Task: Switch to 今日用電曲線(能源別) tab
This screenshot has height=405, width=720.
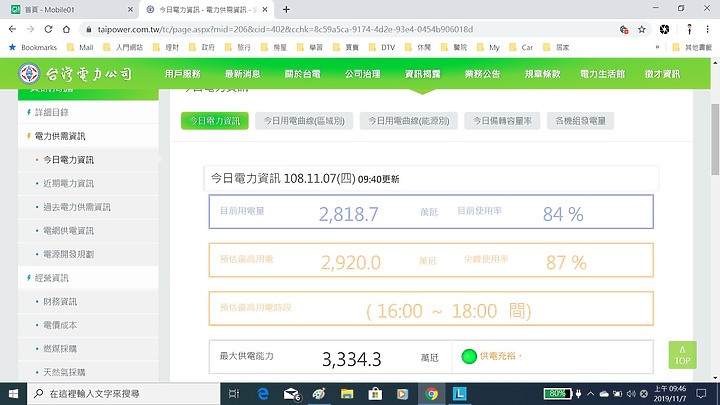Action: [409, 121]
